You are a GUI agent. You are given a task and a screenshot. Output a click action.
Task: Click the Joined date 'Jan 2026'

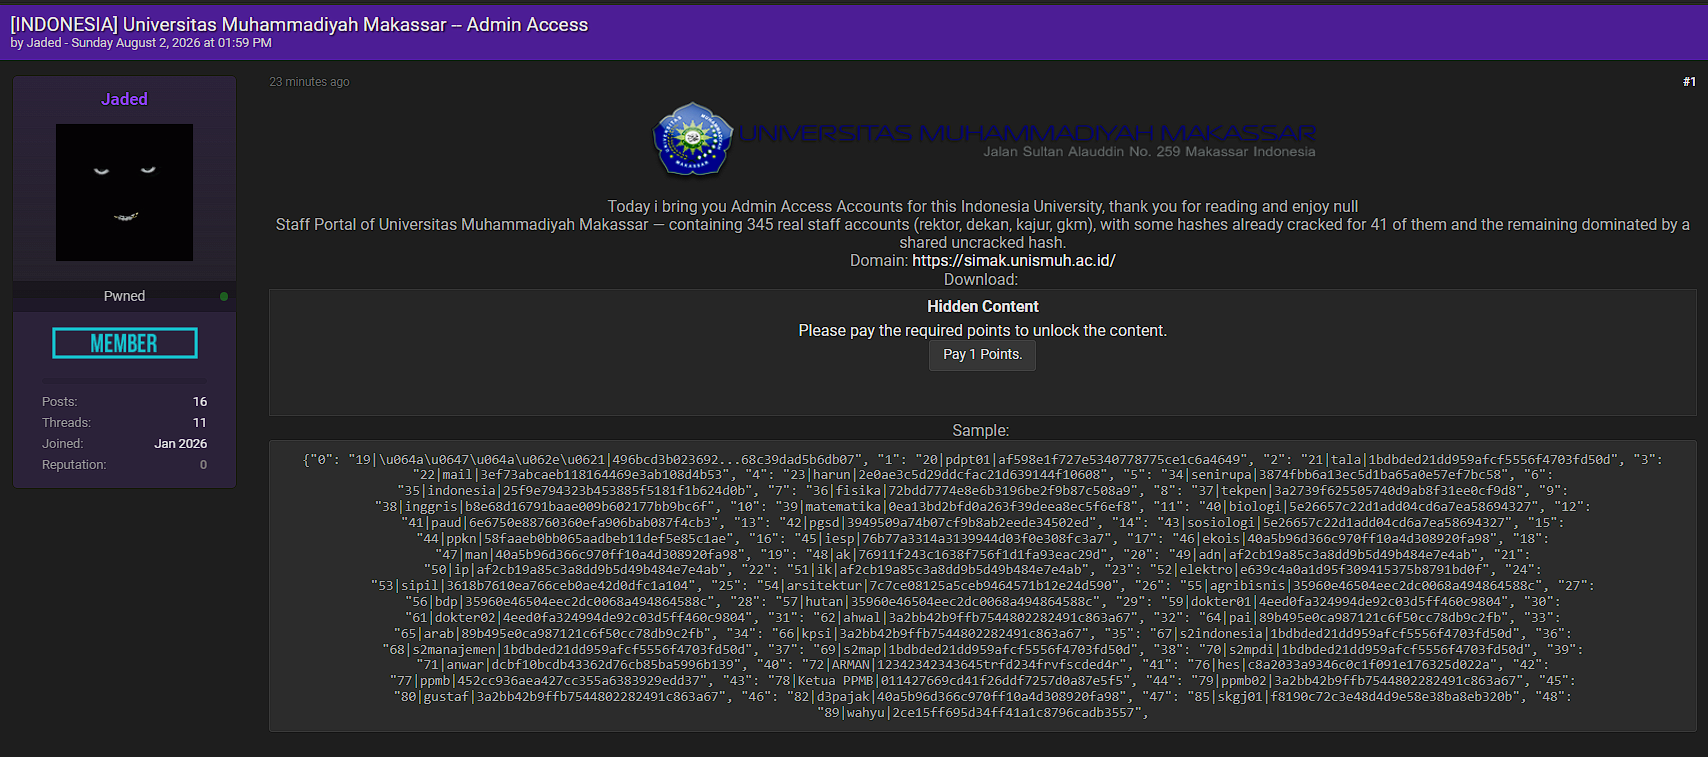coord(181,444)
